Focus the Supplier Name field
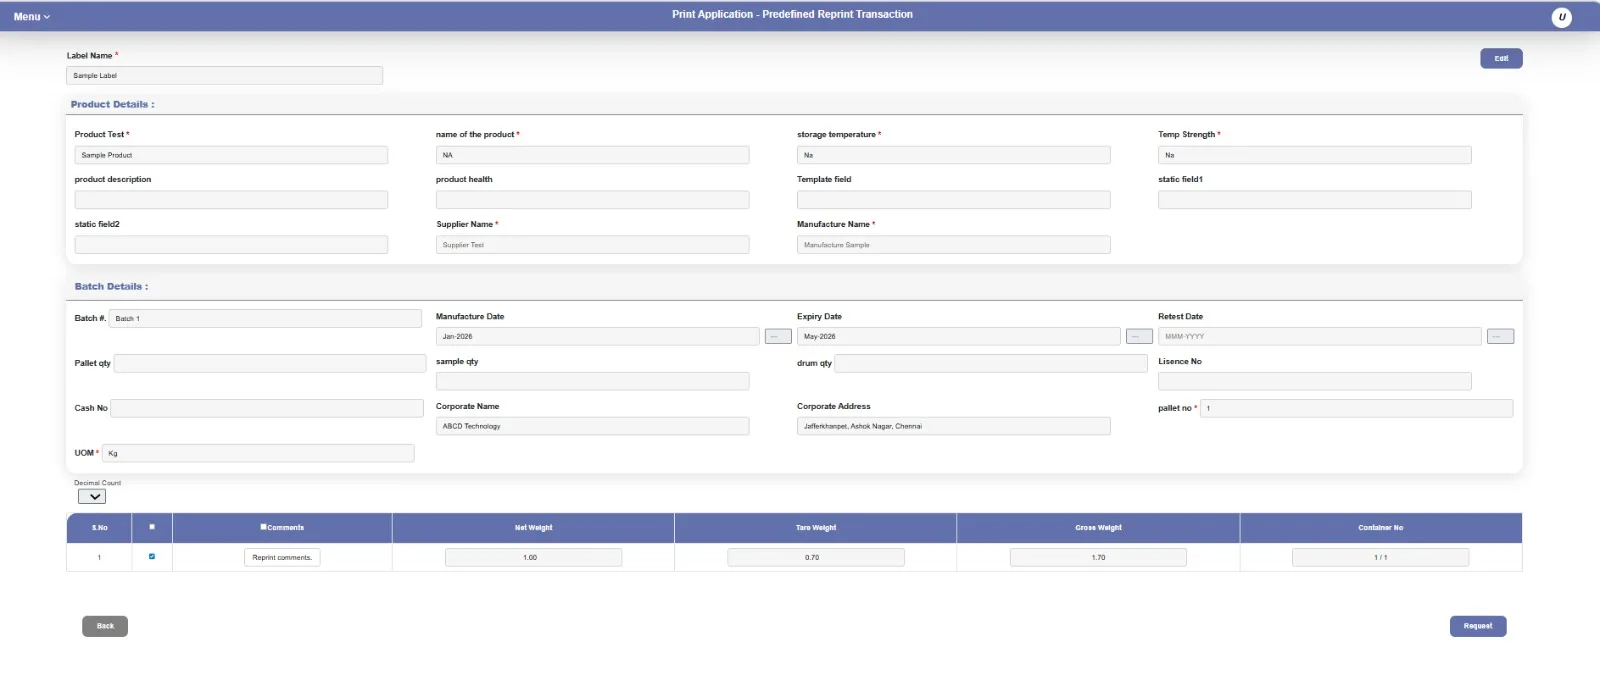The width and height of the screenshot is (1600, 675). 592,245
